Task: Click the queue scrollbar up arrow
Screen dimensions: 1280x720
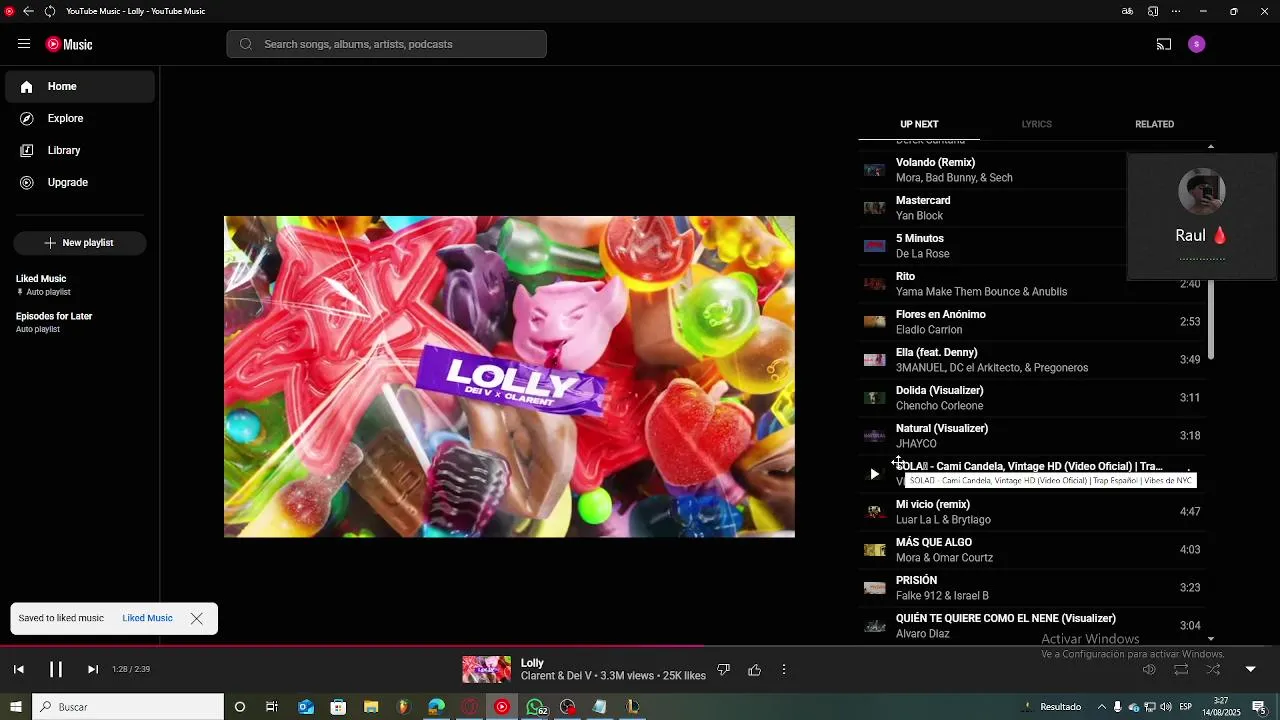Action: tap(1211, 146)
